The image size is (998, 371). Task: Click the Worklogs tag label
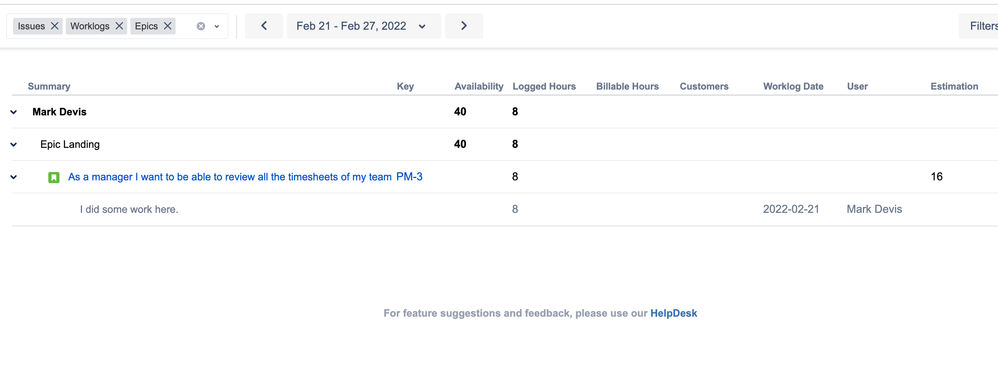point(90,26)
